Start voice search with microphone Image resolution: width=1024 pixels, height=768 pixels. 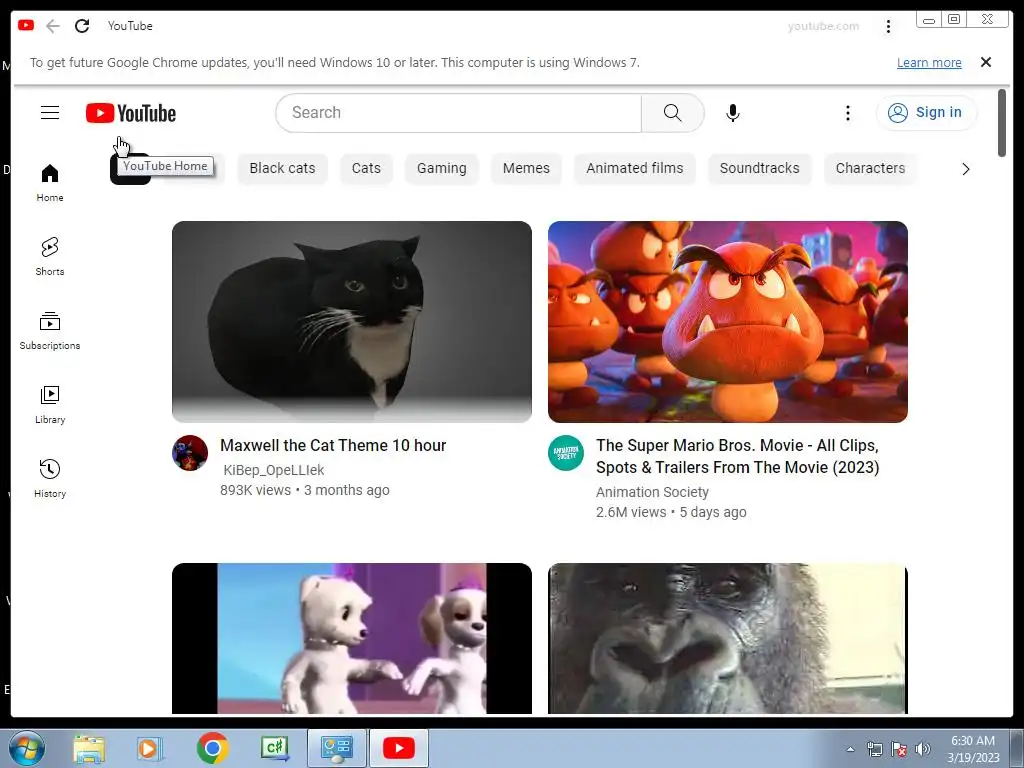tap(733, 112)
